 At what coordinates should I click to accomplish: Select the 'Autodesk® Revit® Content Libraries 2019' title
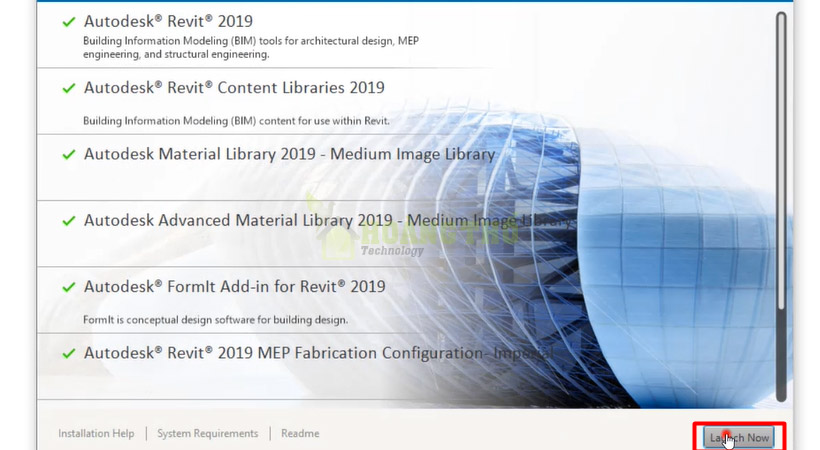point(234,87)
